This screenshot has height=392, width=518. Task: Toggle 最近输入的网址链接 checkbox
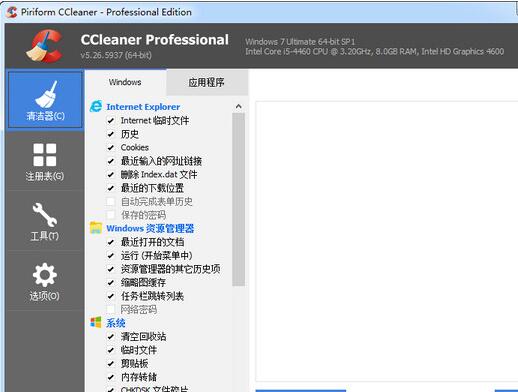tap(111, 161)
